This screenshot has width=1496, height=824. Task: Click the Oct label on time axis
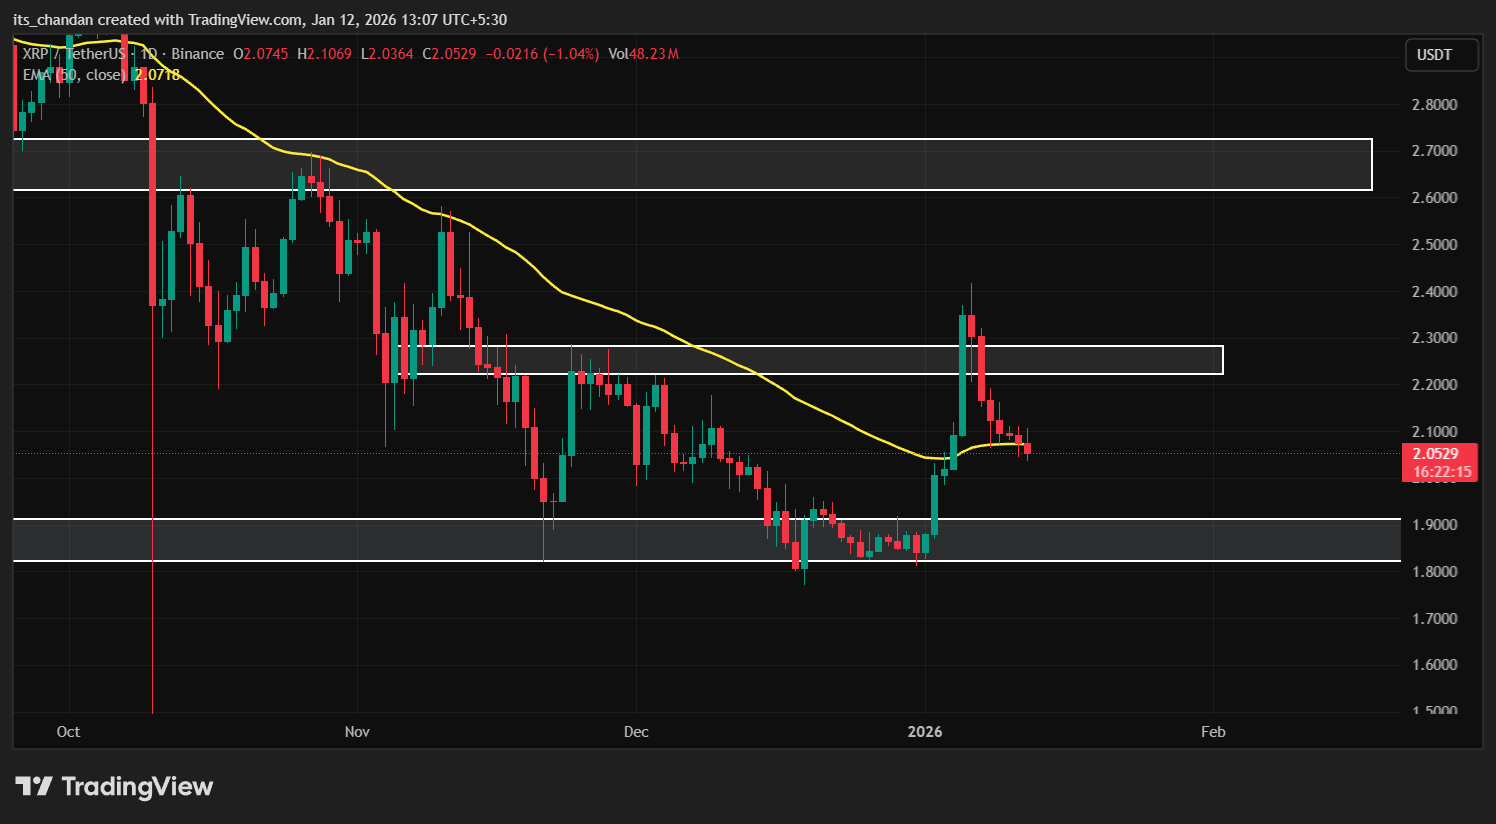68,732
